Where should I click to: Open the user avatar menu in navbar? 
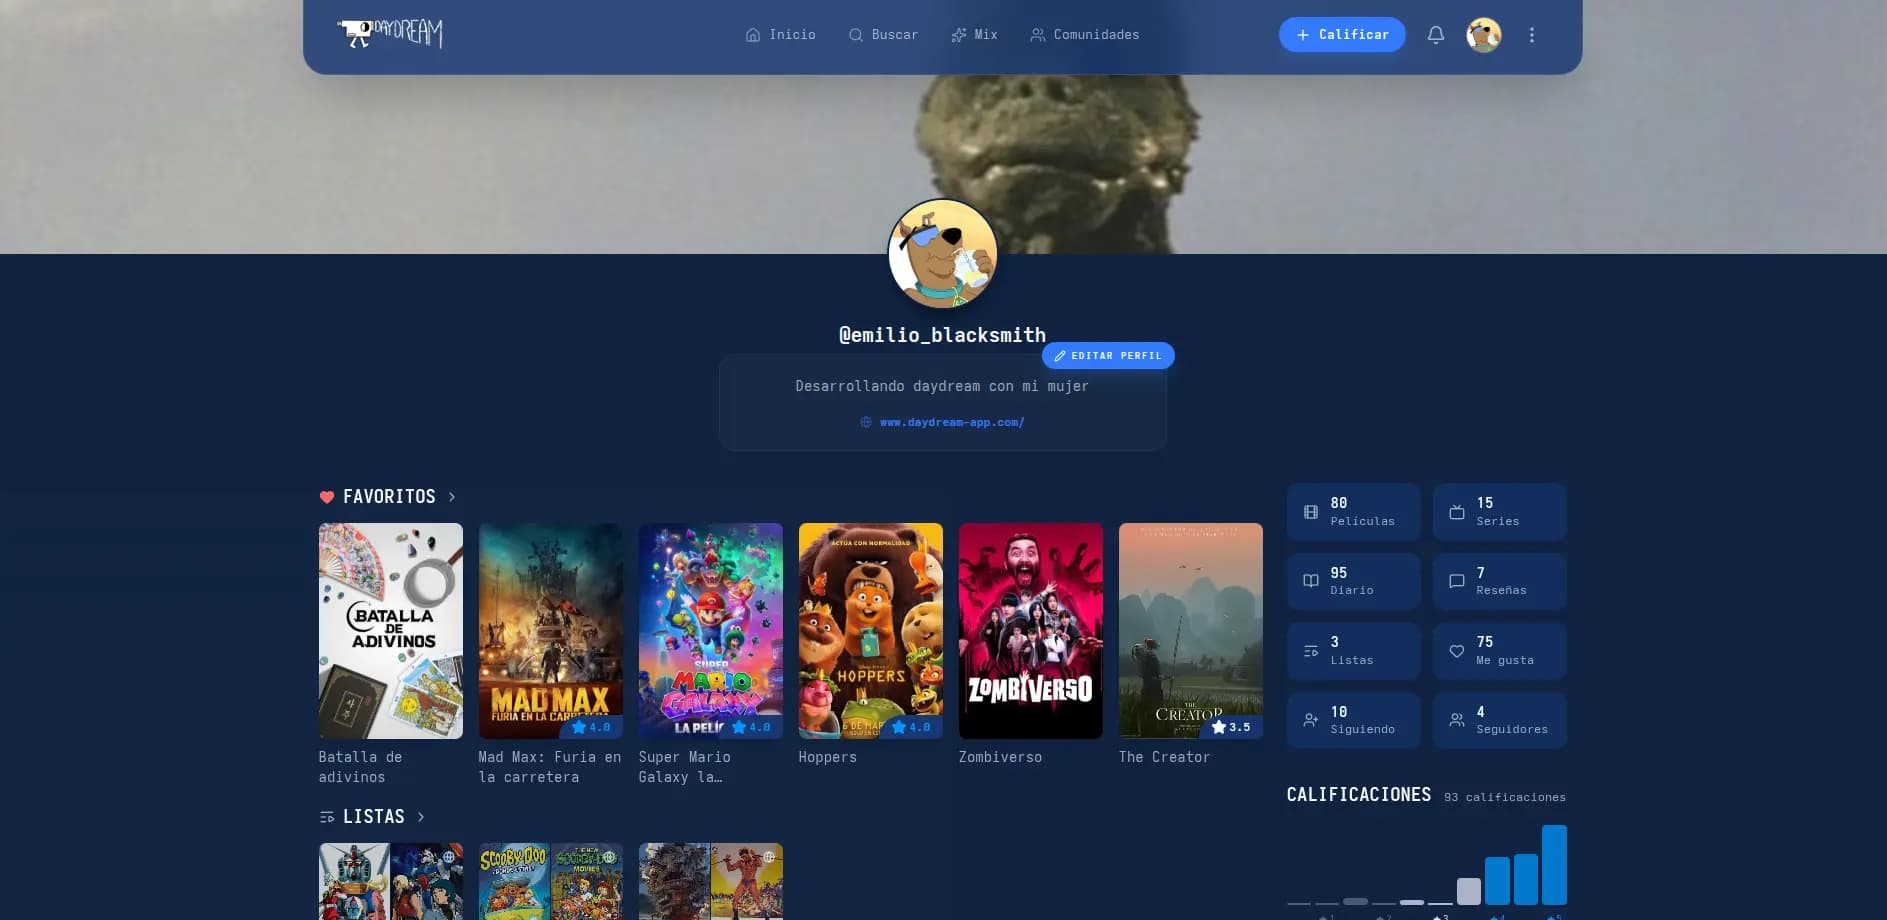(1484, 35)
